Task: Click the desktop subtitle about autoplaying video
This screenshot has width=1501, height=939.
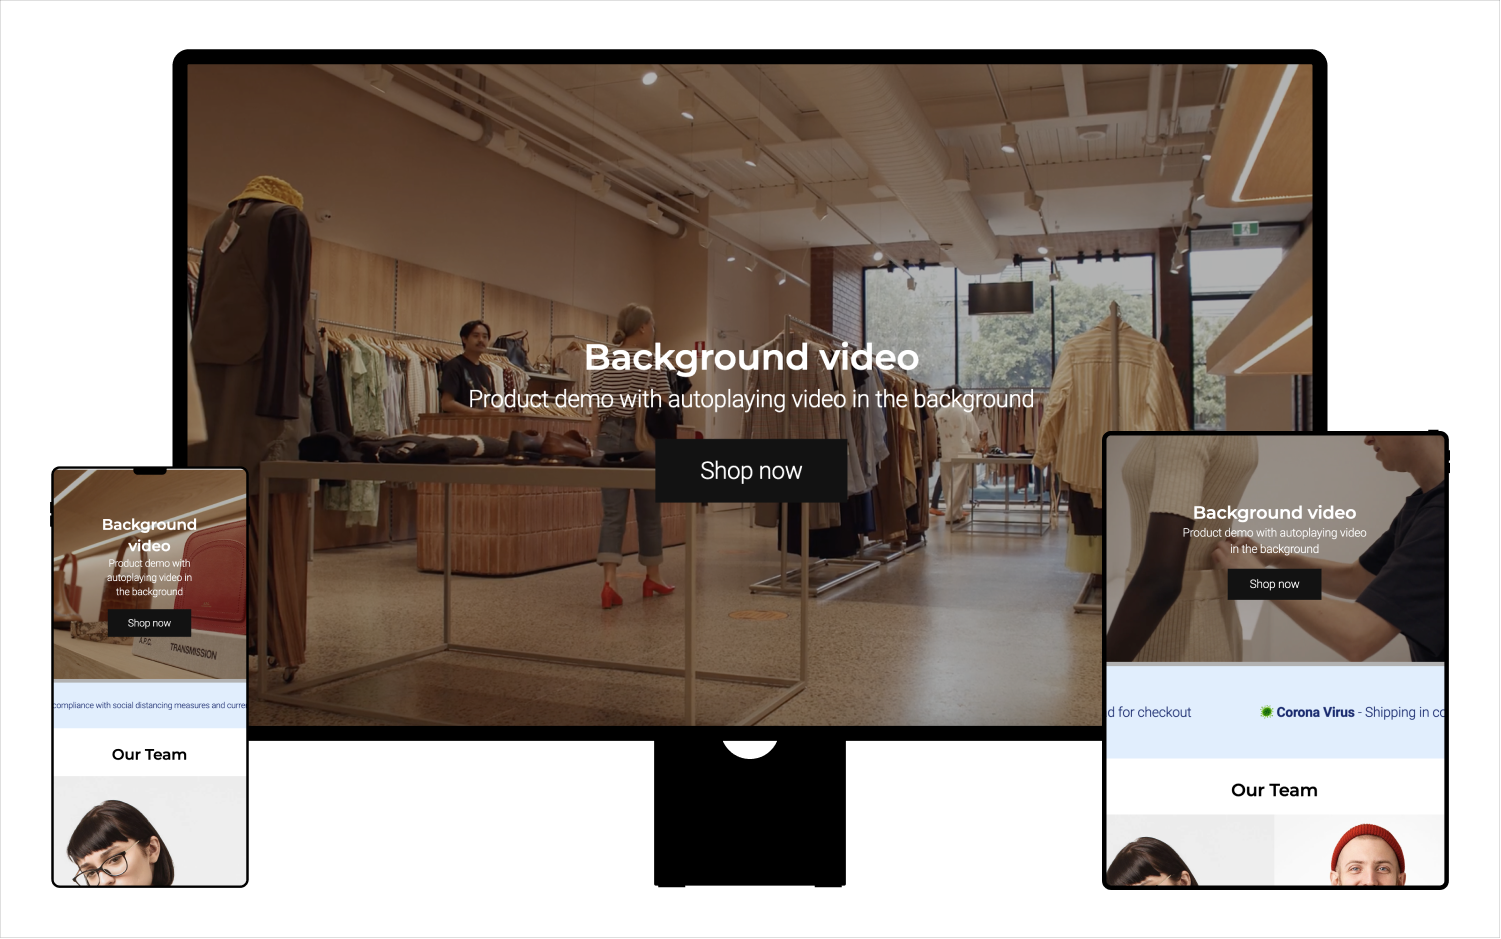Action: click(751, 399)
